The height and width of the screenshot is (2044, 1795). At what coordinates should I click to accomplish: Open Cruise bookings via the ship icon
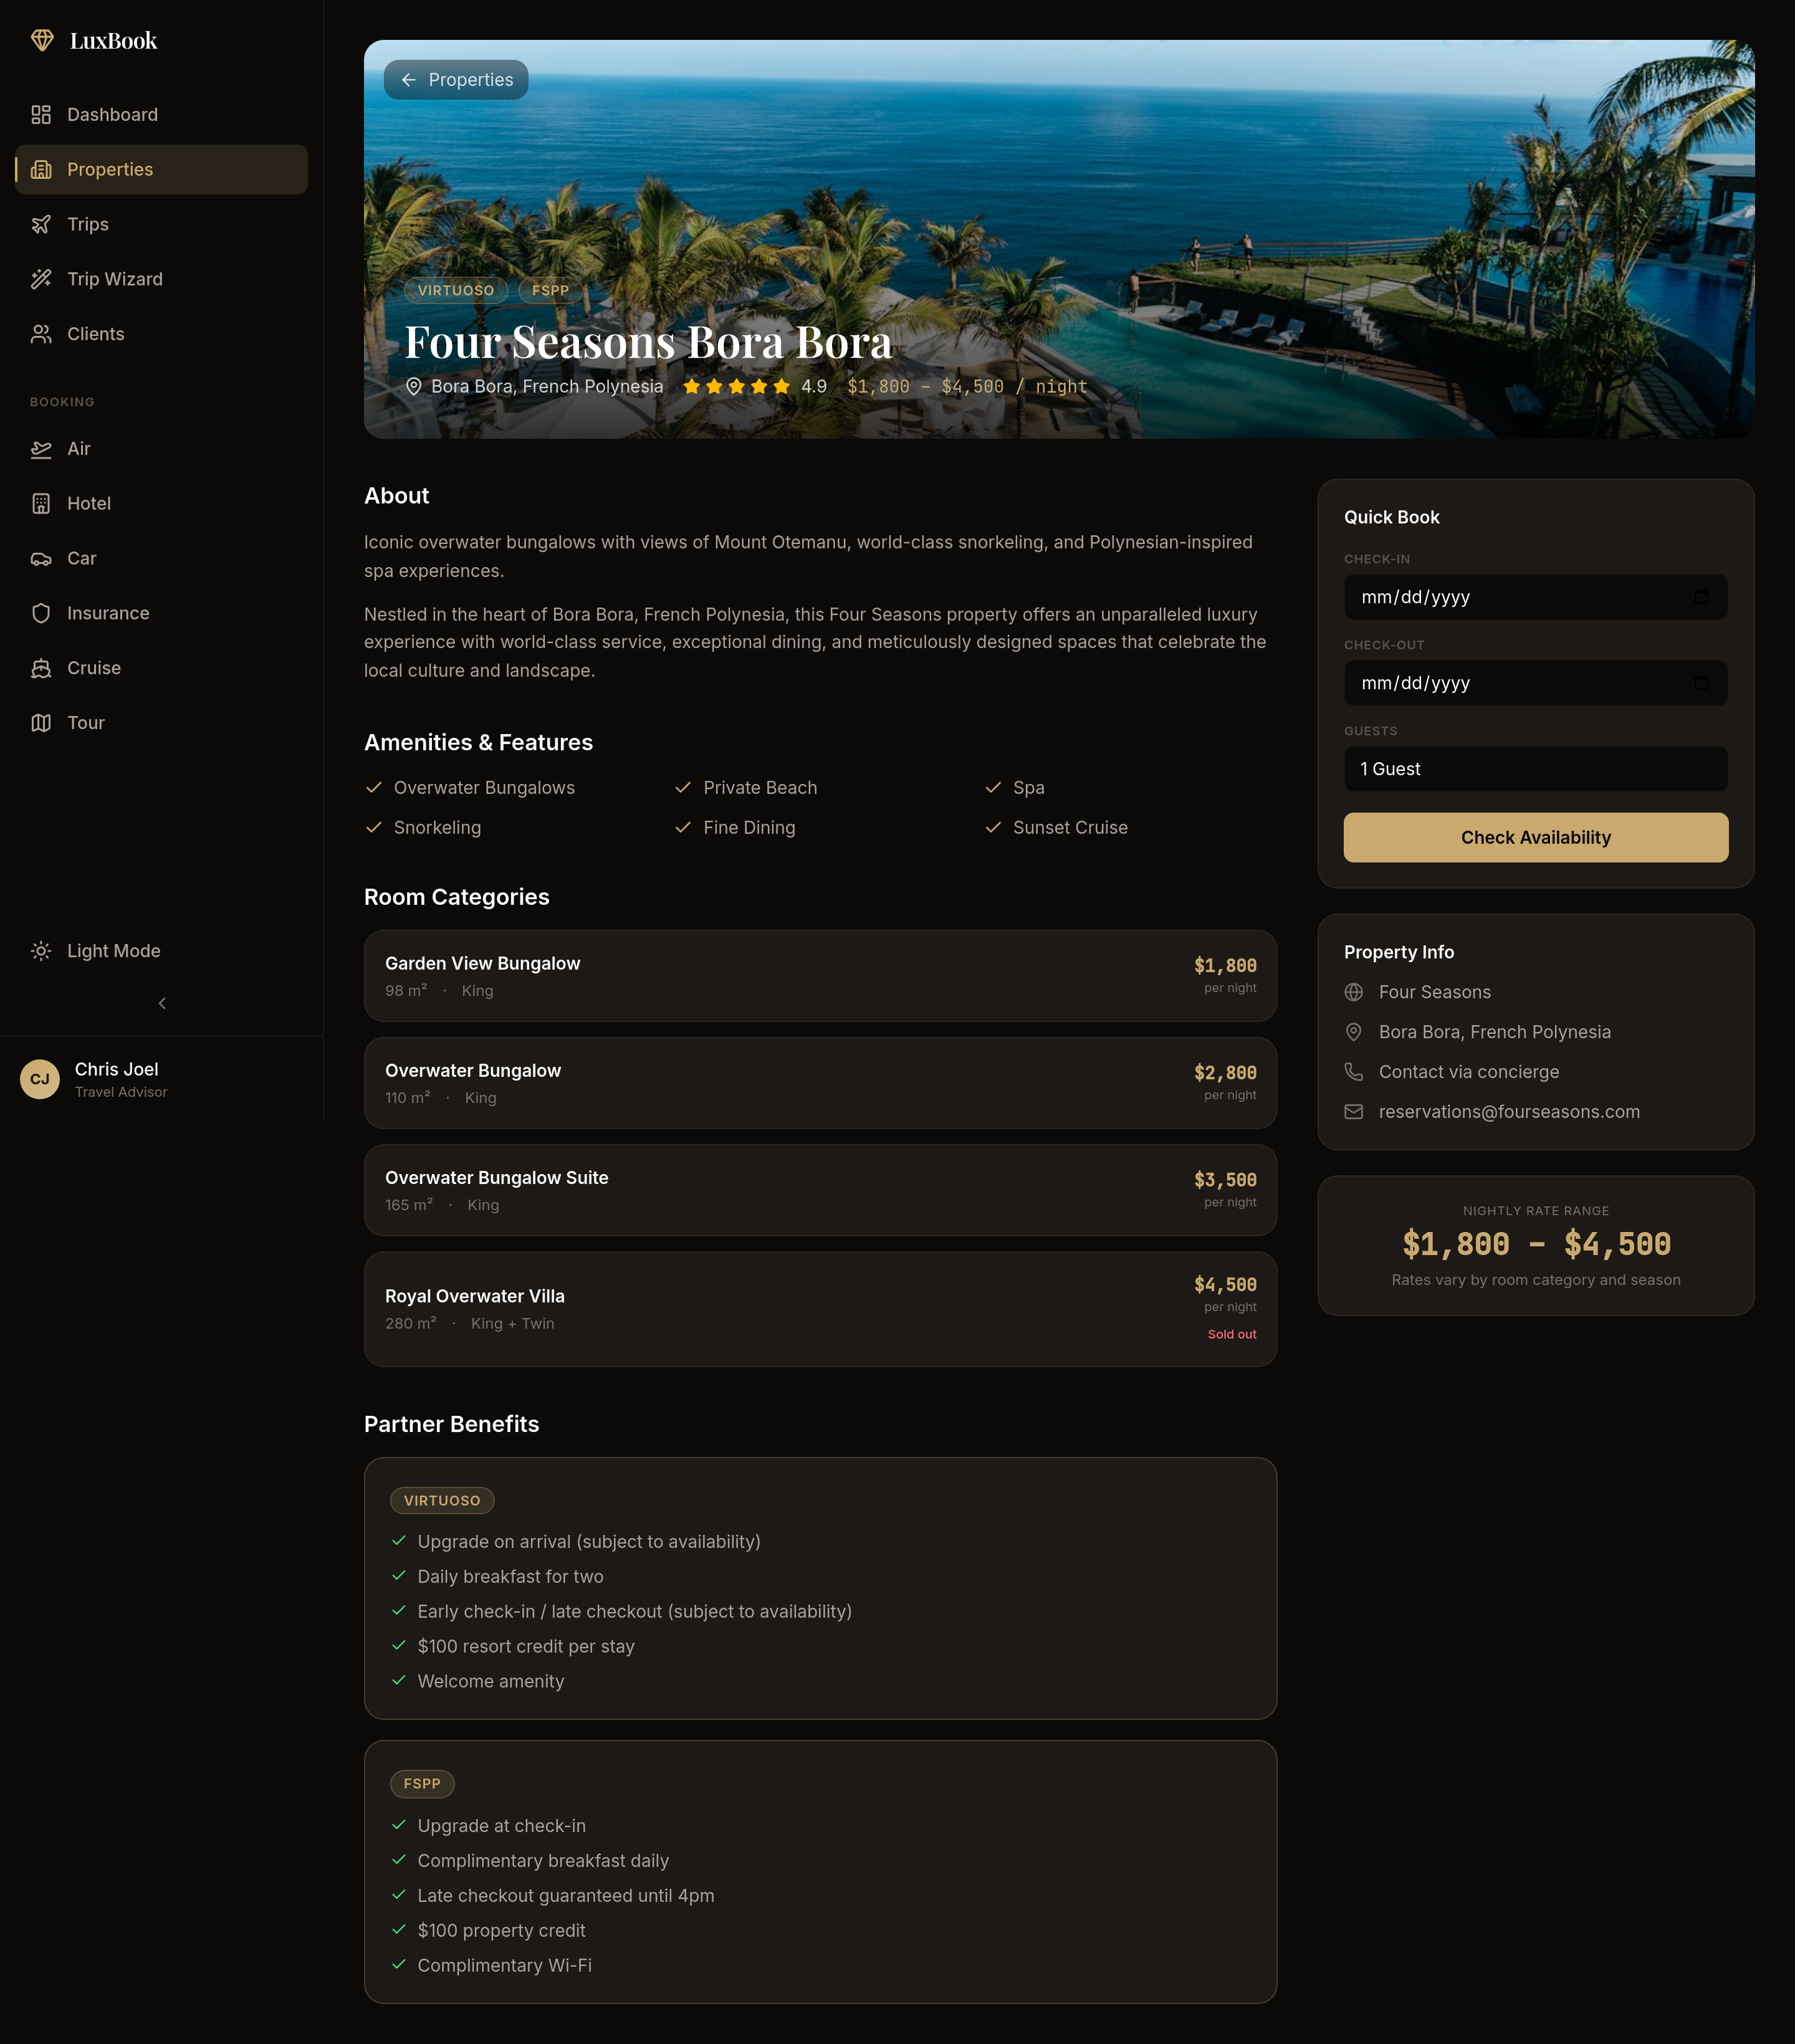(41, 667)
